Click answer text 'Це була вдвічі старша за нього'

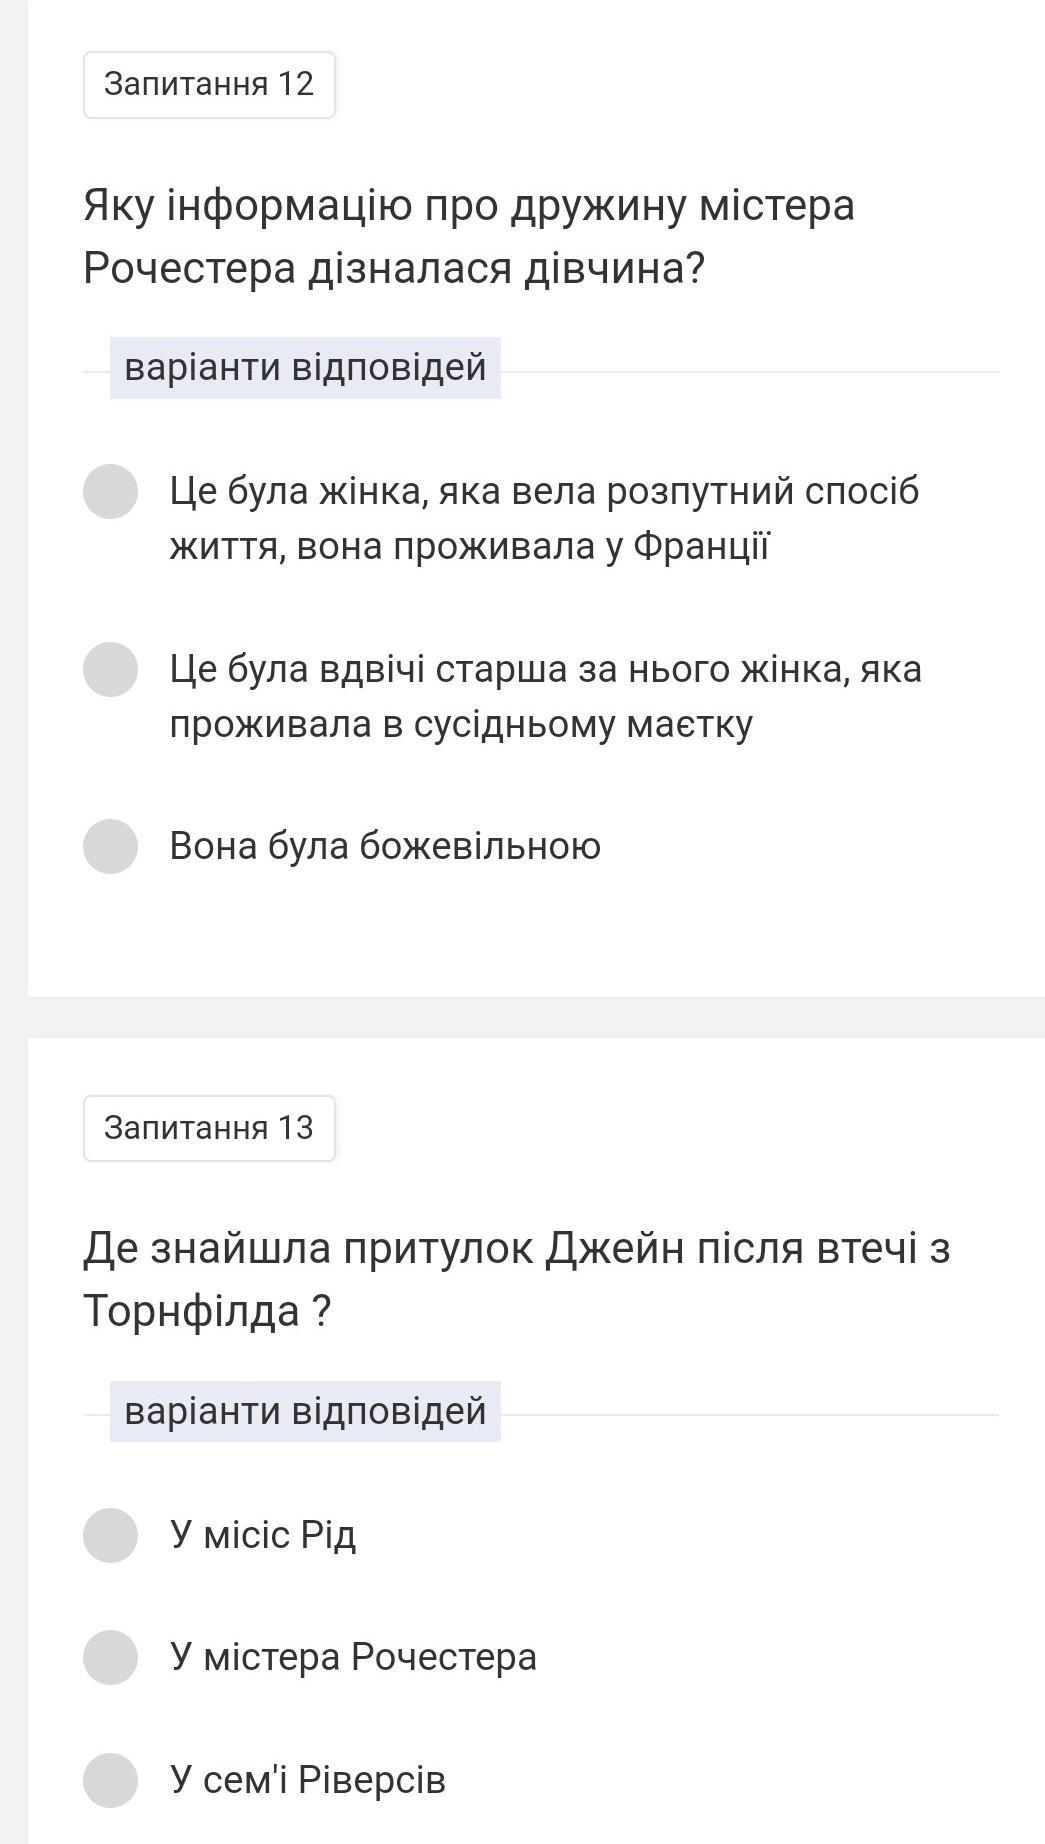coord(545,696)
